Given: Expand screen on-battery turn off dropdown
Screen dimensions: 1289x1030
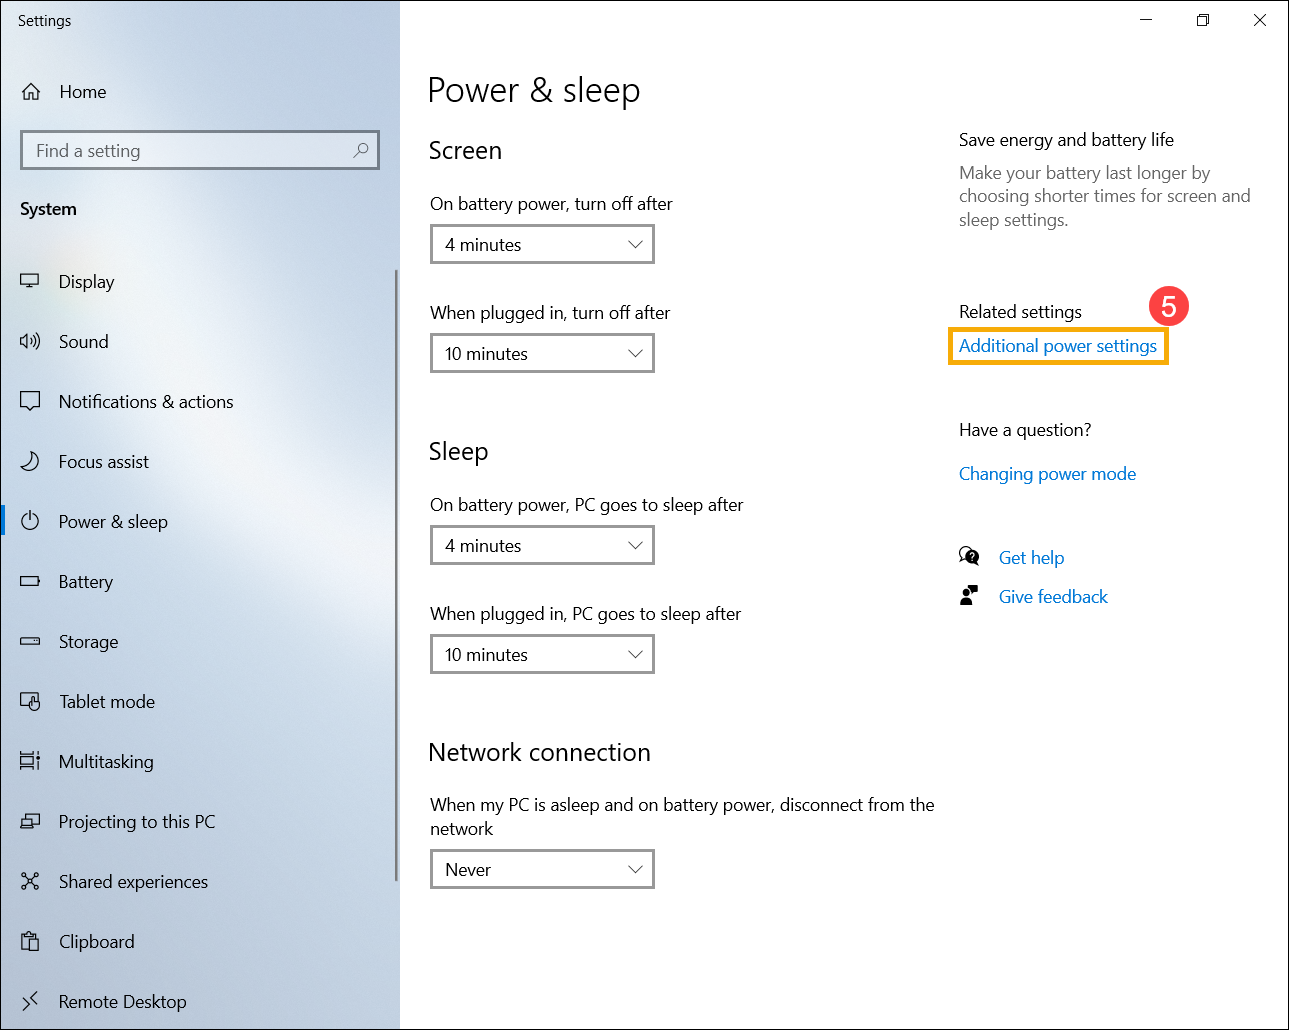Looking at the screenshot, I should pyautogui.click(x=542, y=244).
